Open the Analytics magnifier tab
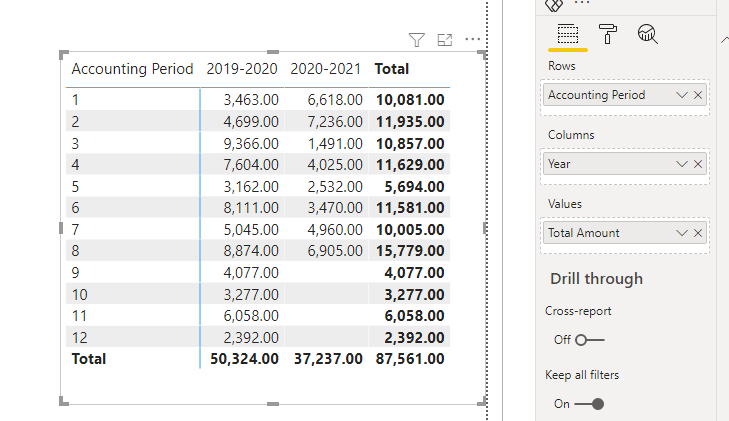 648,34
